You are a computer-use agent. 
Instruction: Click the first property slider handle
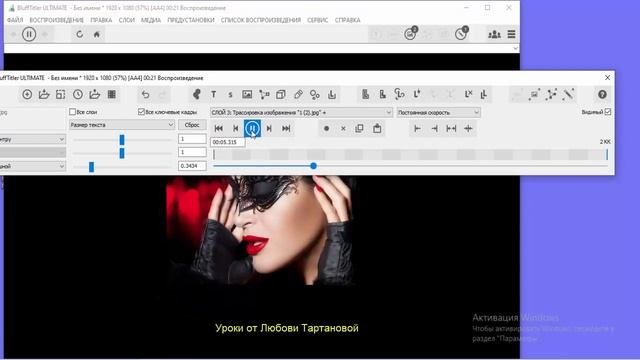(122, 140)
